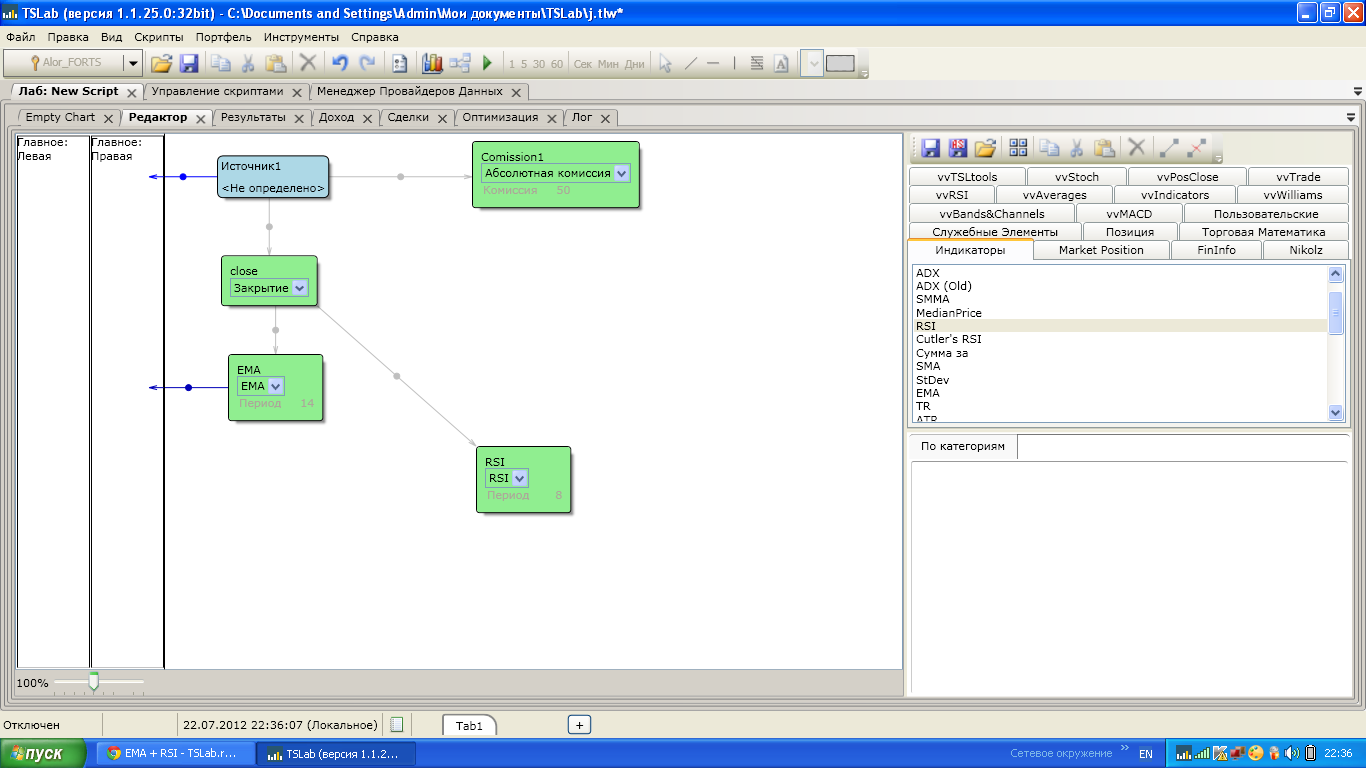Open the Закрытие dropdown in close block
The width and height of the screenshot is (1366, 768).
299,288
